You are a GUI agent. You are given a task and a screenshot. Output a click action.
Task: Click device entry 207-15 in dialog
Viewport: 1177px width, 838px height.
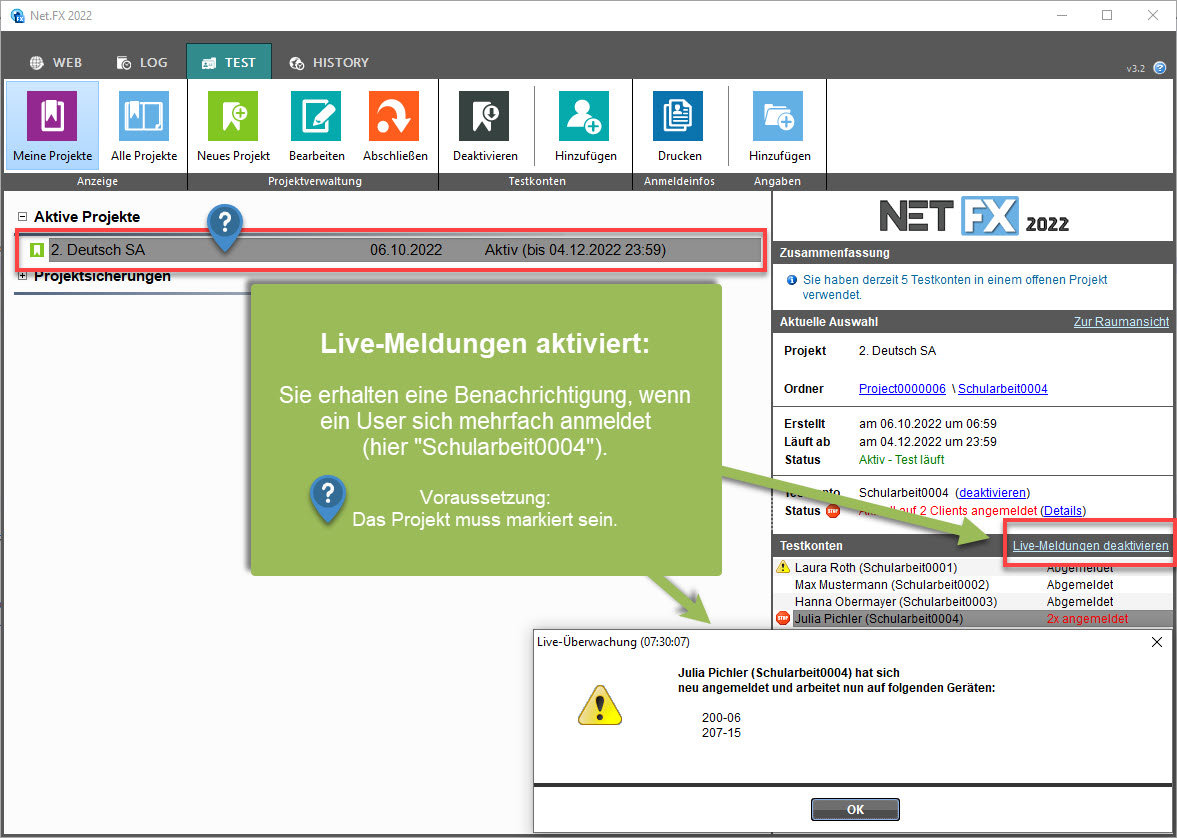(x=721, y=732)
